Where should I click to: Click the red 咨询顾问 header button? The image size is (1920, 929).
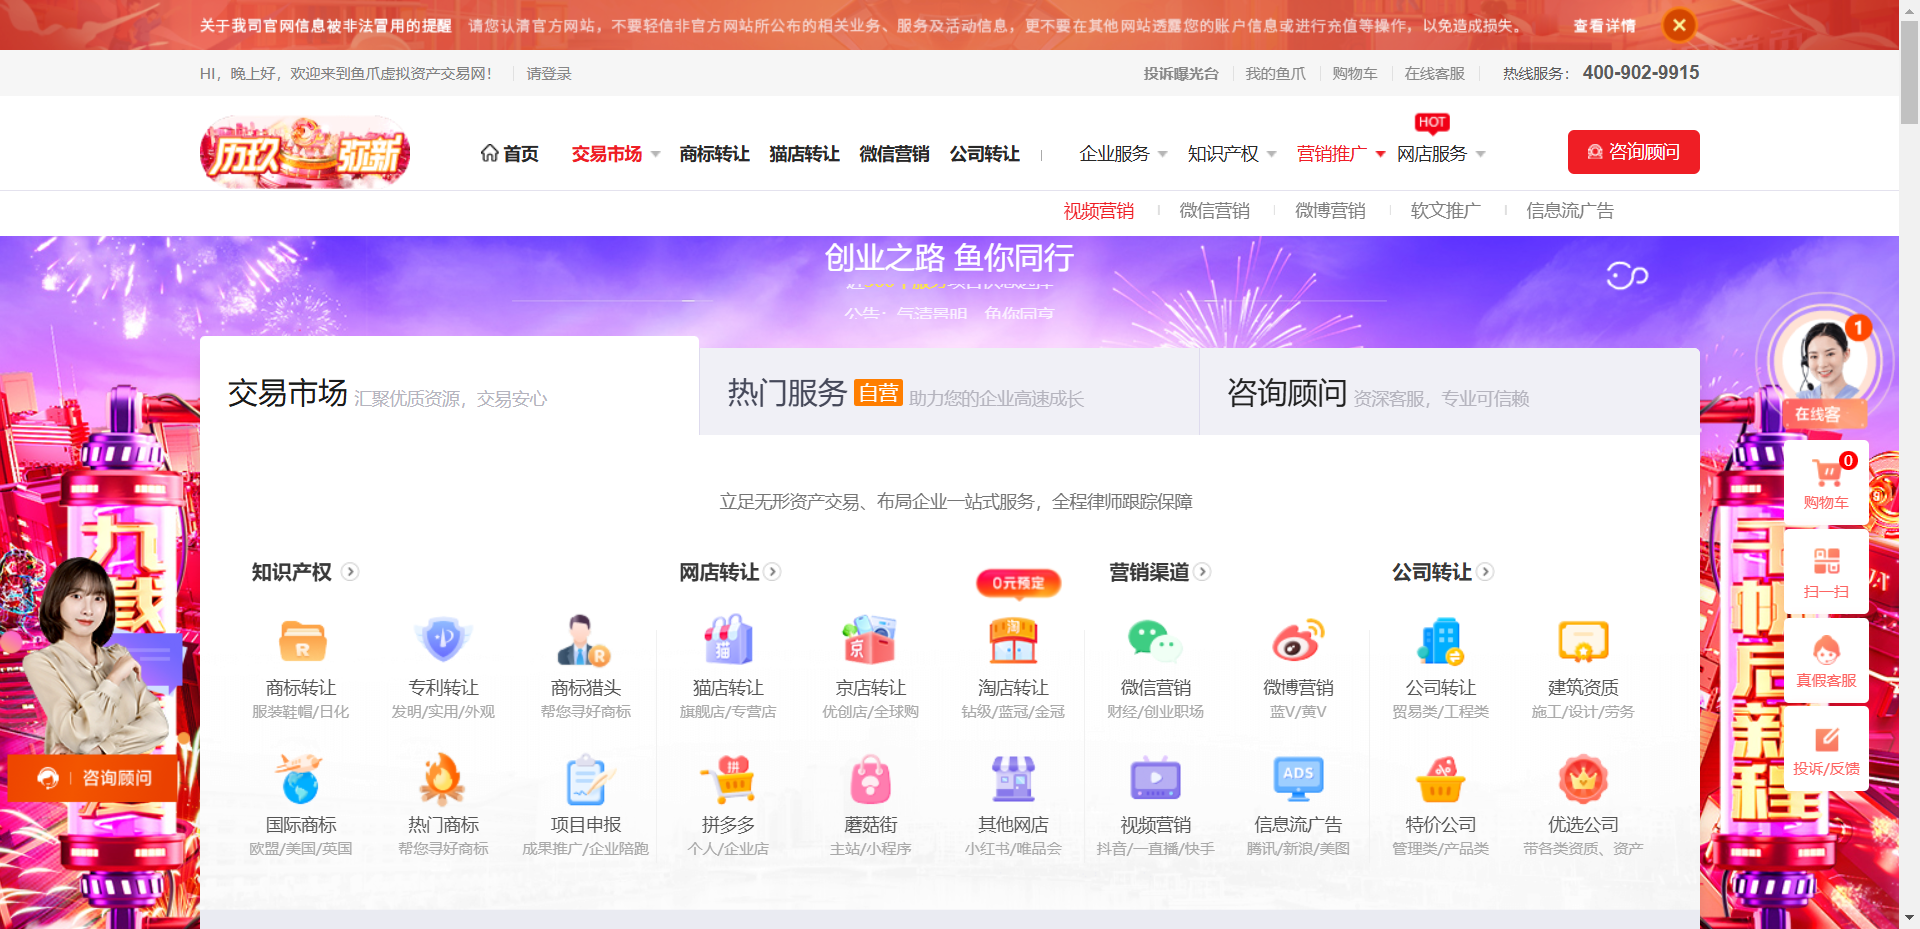tap(1633, 152)
